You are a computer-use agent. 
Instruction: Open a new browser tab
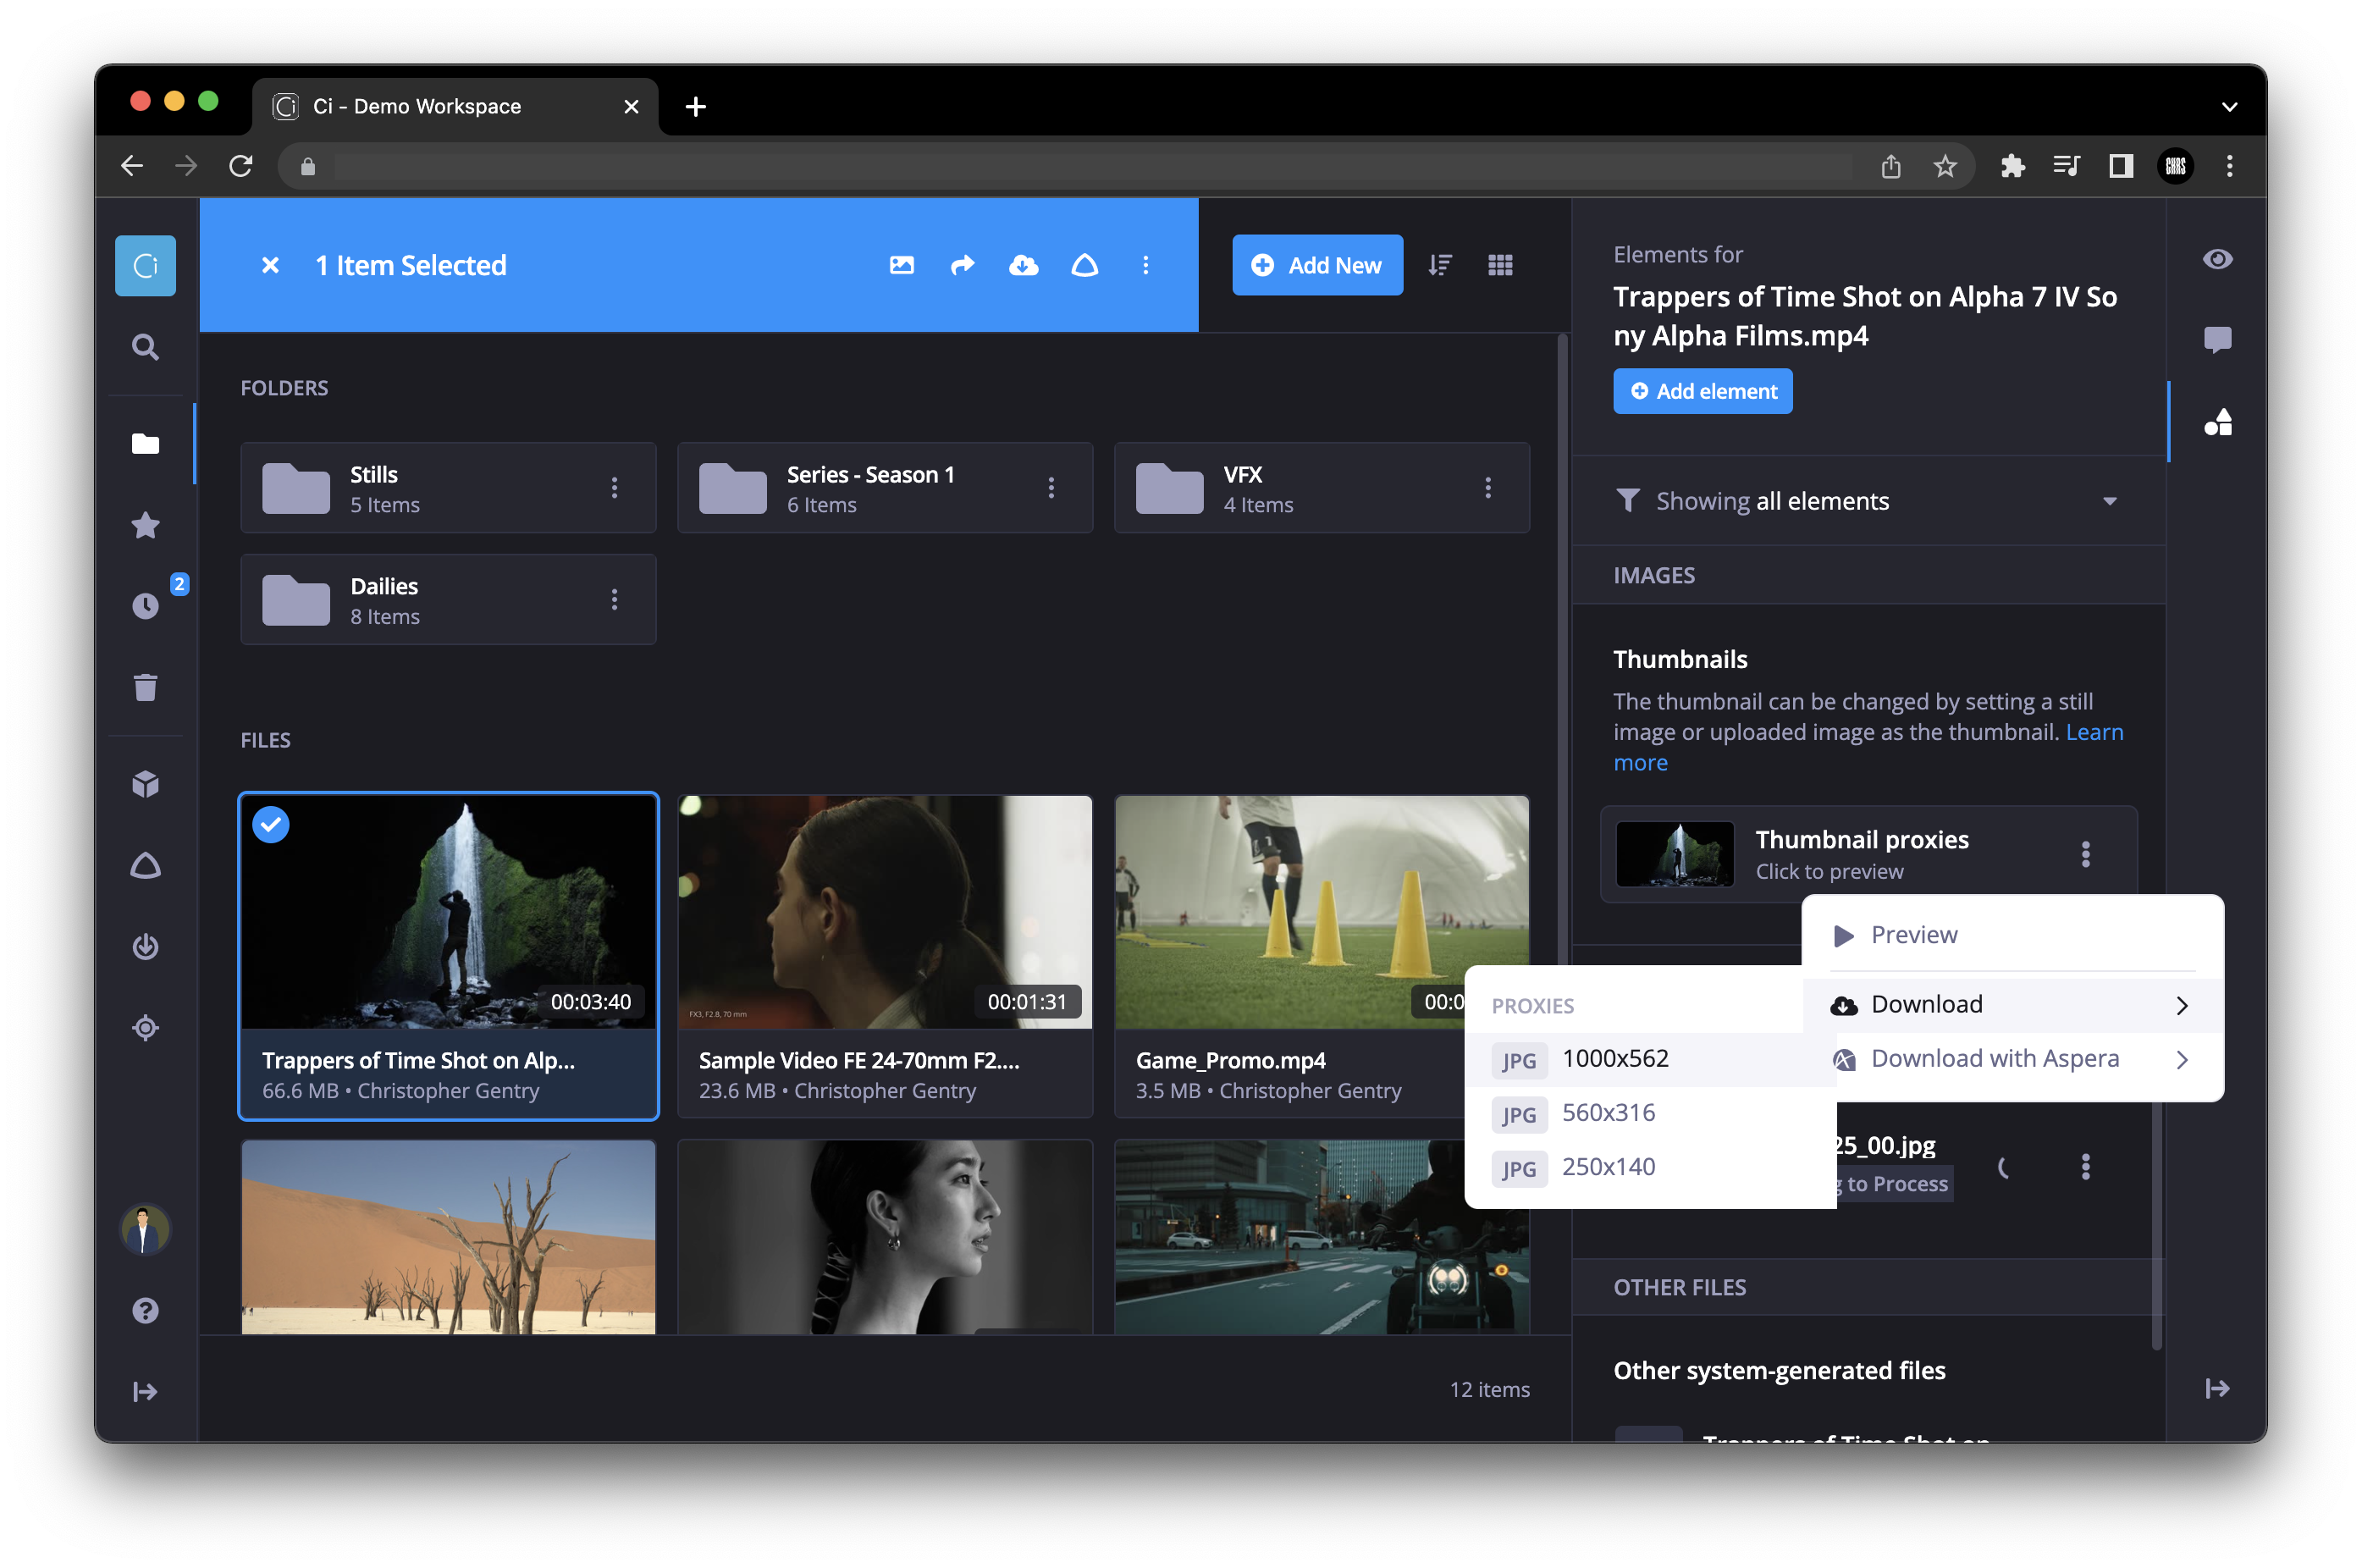click(x=696, y=106)
